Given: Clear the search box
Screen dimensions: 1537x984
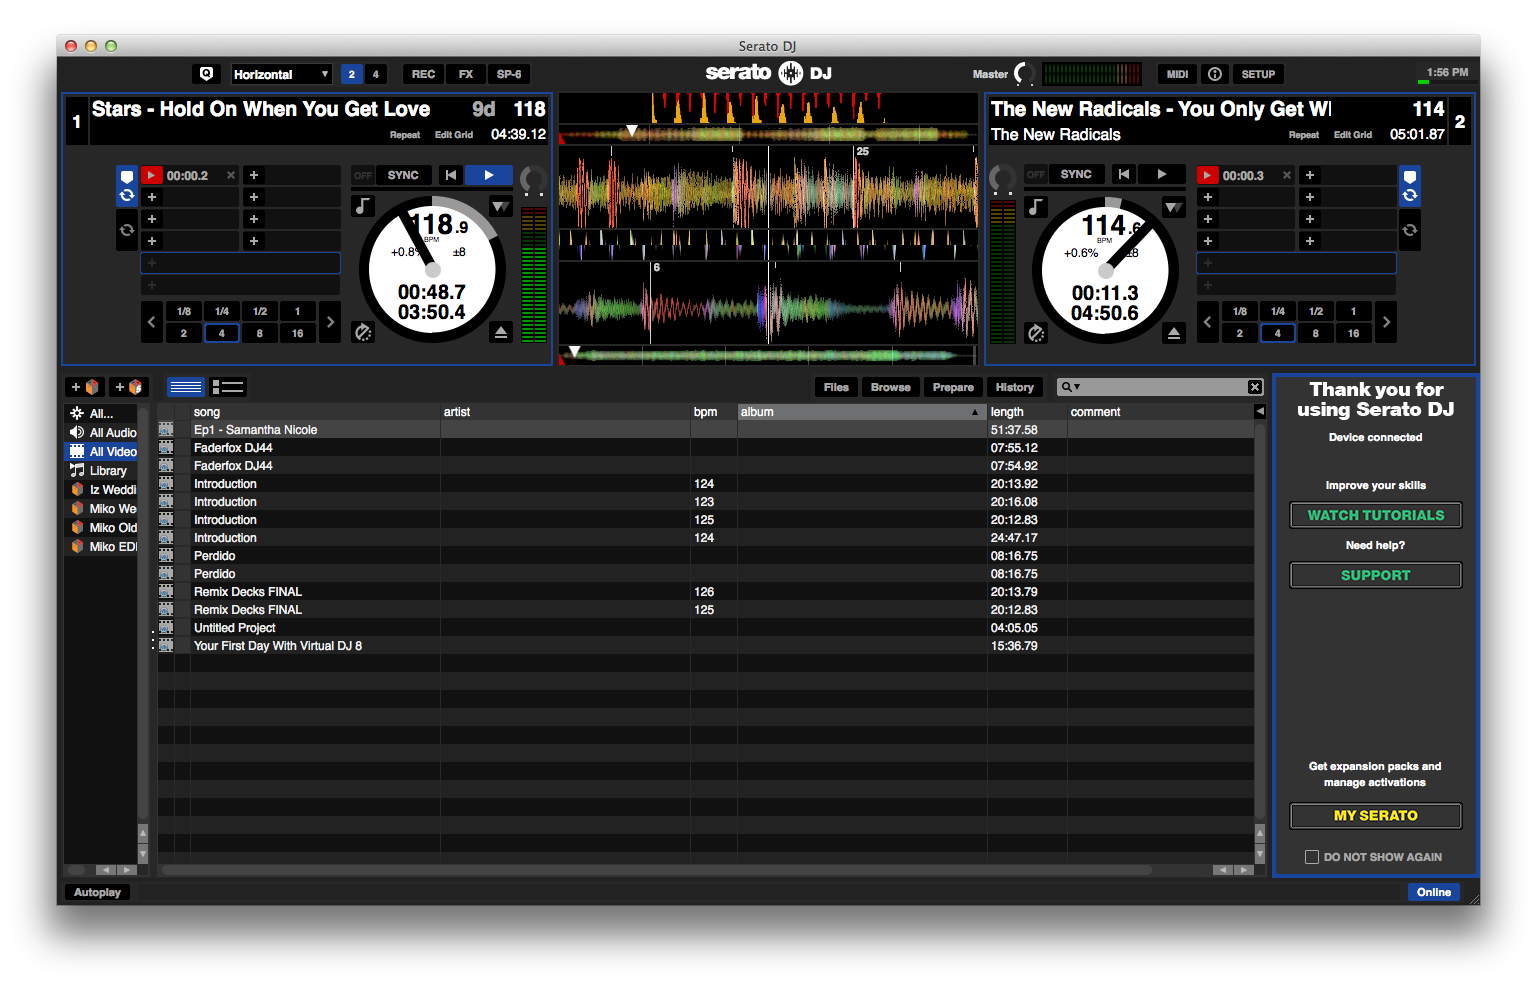Looking at the screenshot, I should click(1255, 387).
